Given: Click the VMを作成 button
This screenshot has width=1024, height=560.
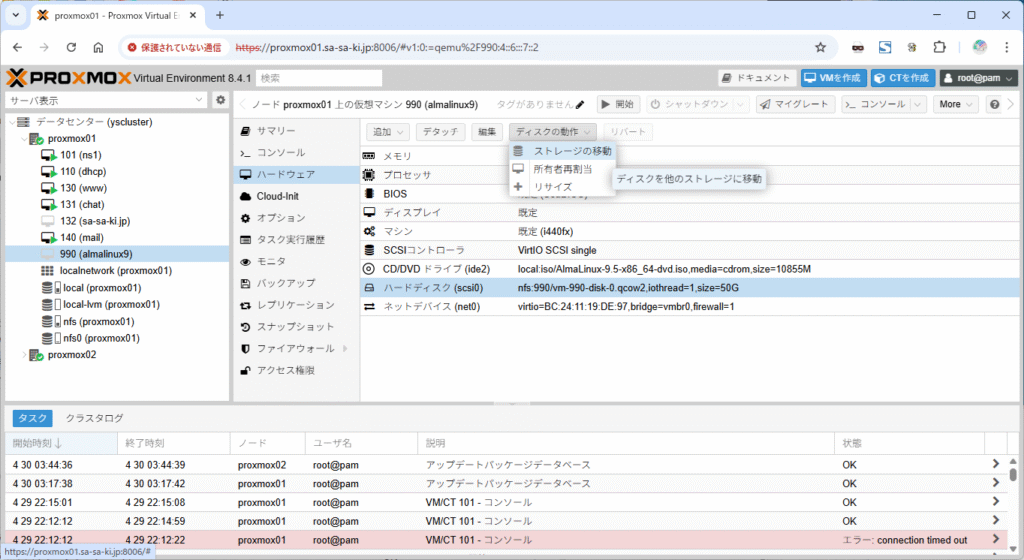Looking at the screenshot, I should click(833, 78).
